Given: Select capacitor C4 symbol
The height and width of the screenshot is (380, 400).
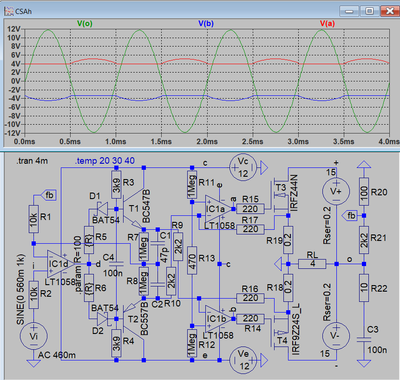Looking at the screenshot, I should tap(116, 264).
